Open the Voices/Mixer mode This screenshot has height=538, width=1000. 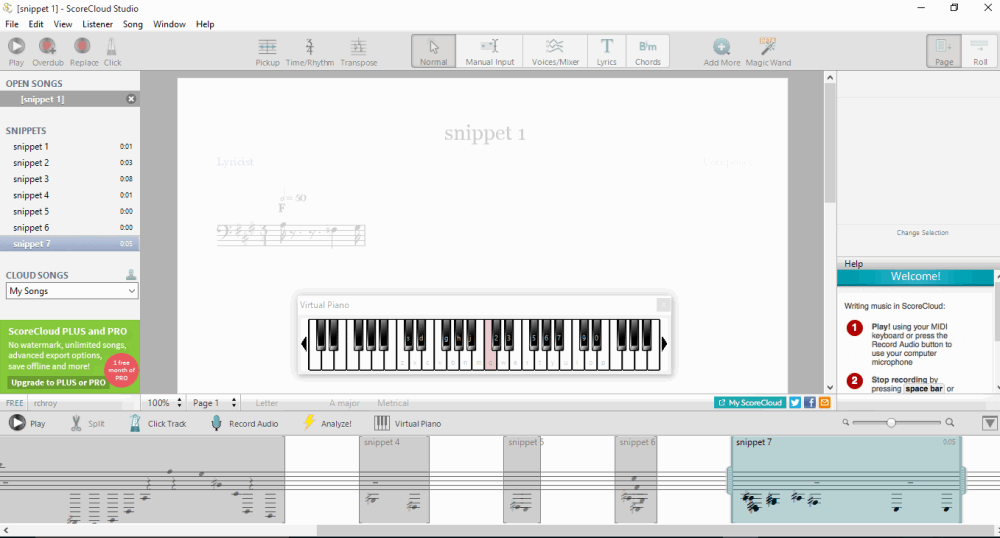tap(555, 51)
